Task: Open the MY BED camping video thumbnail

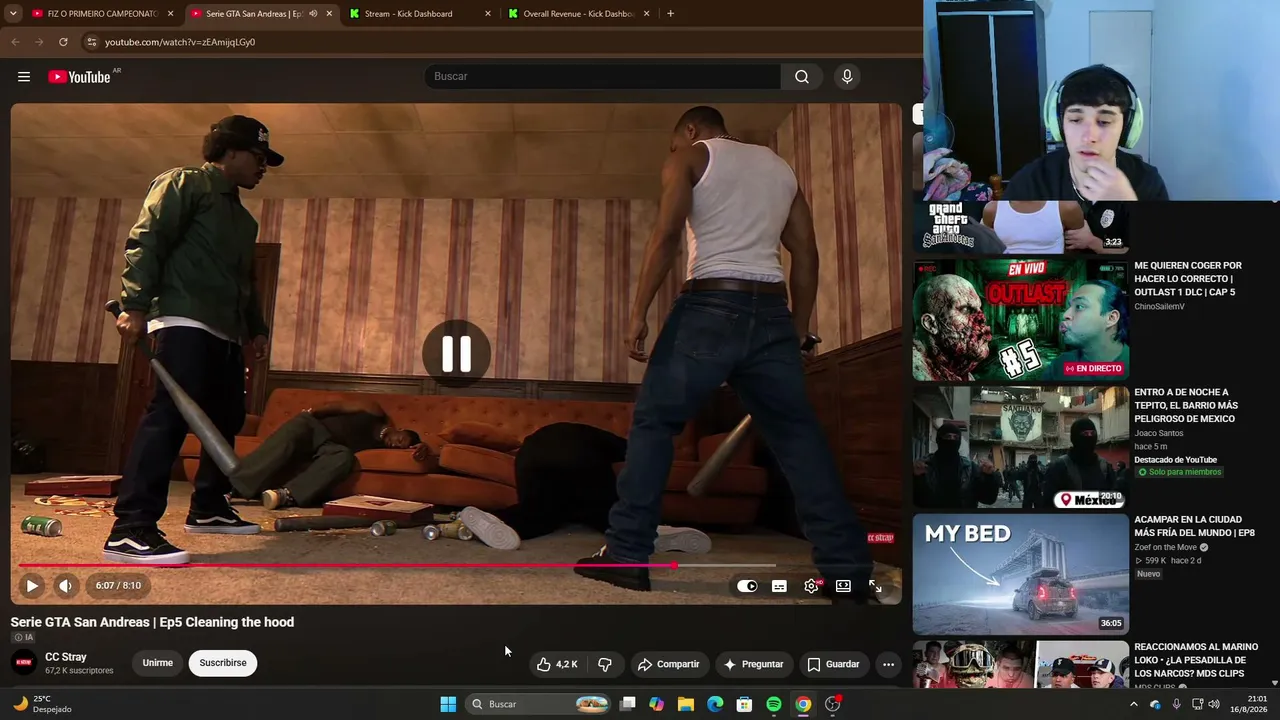Action: 1021,574
